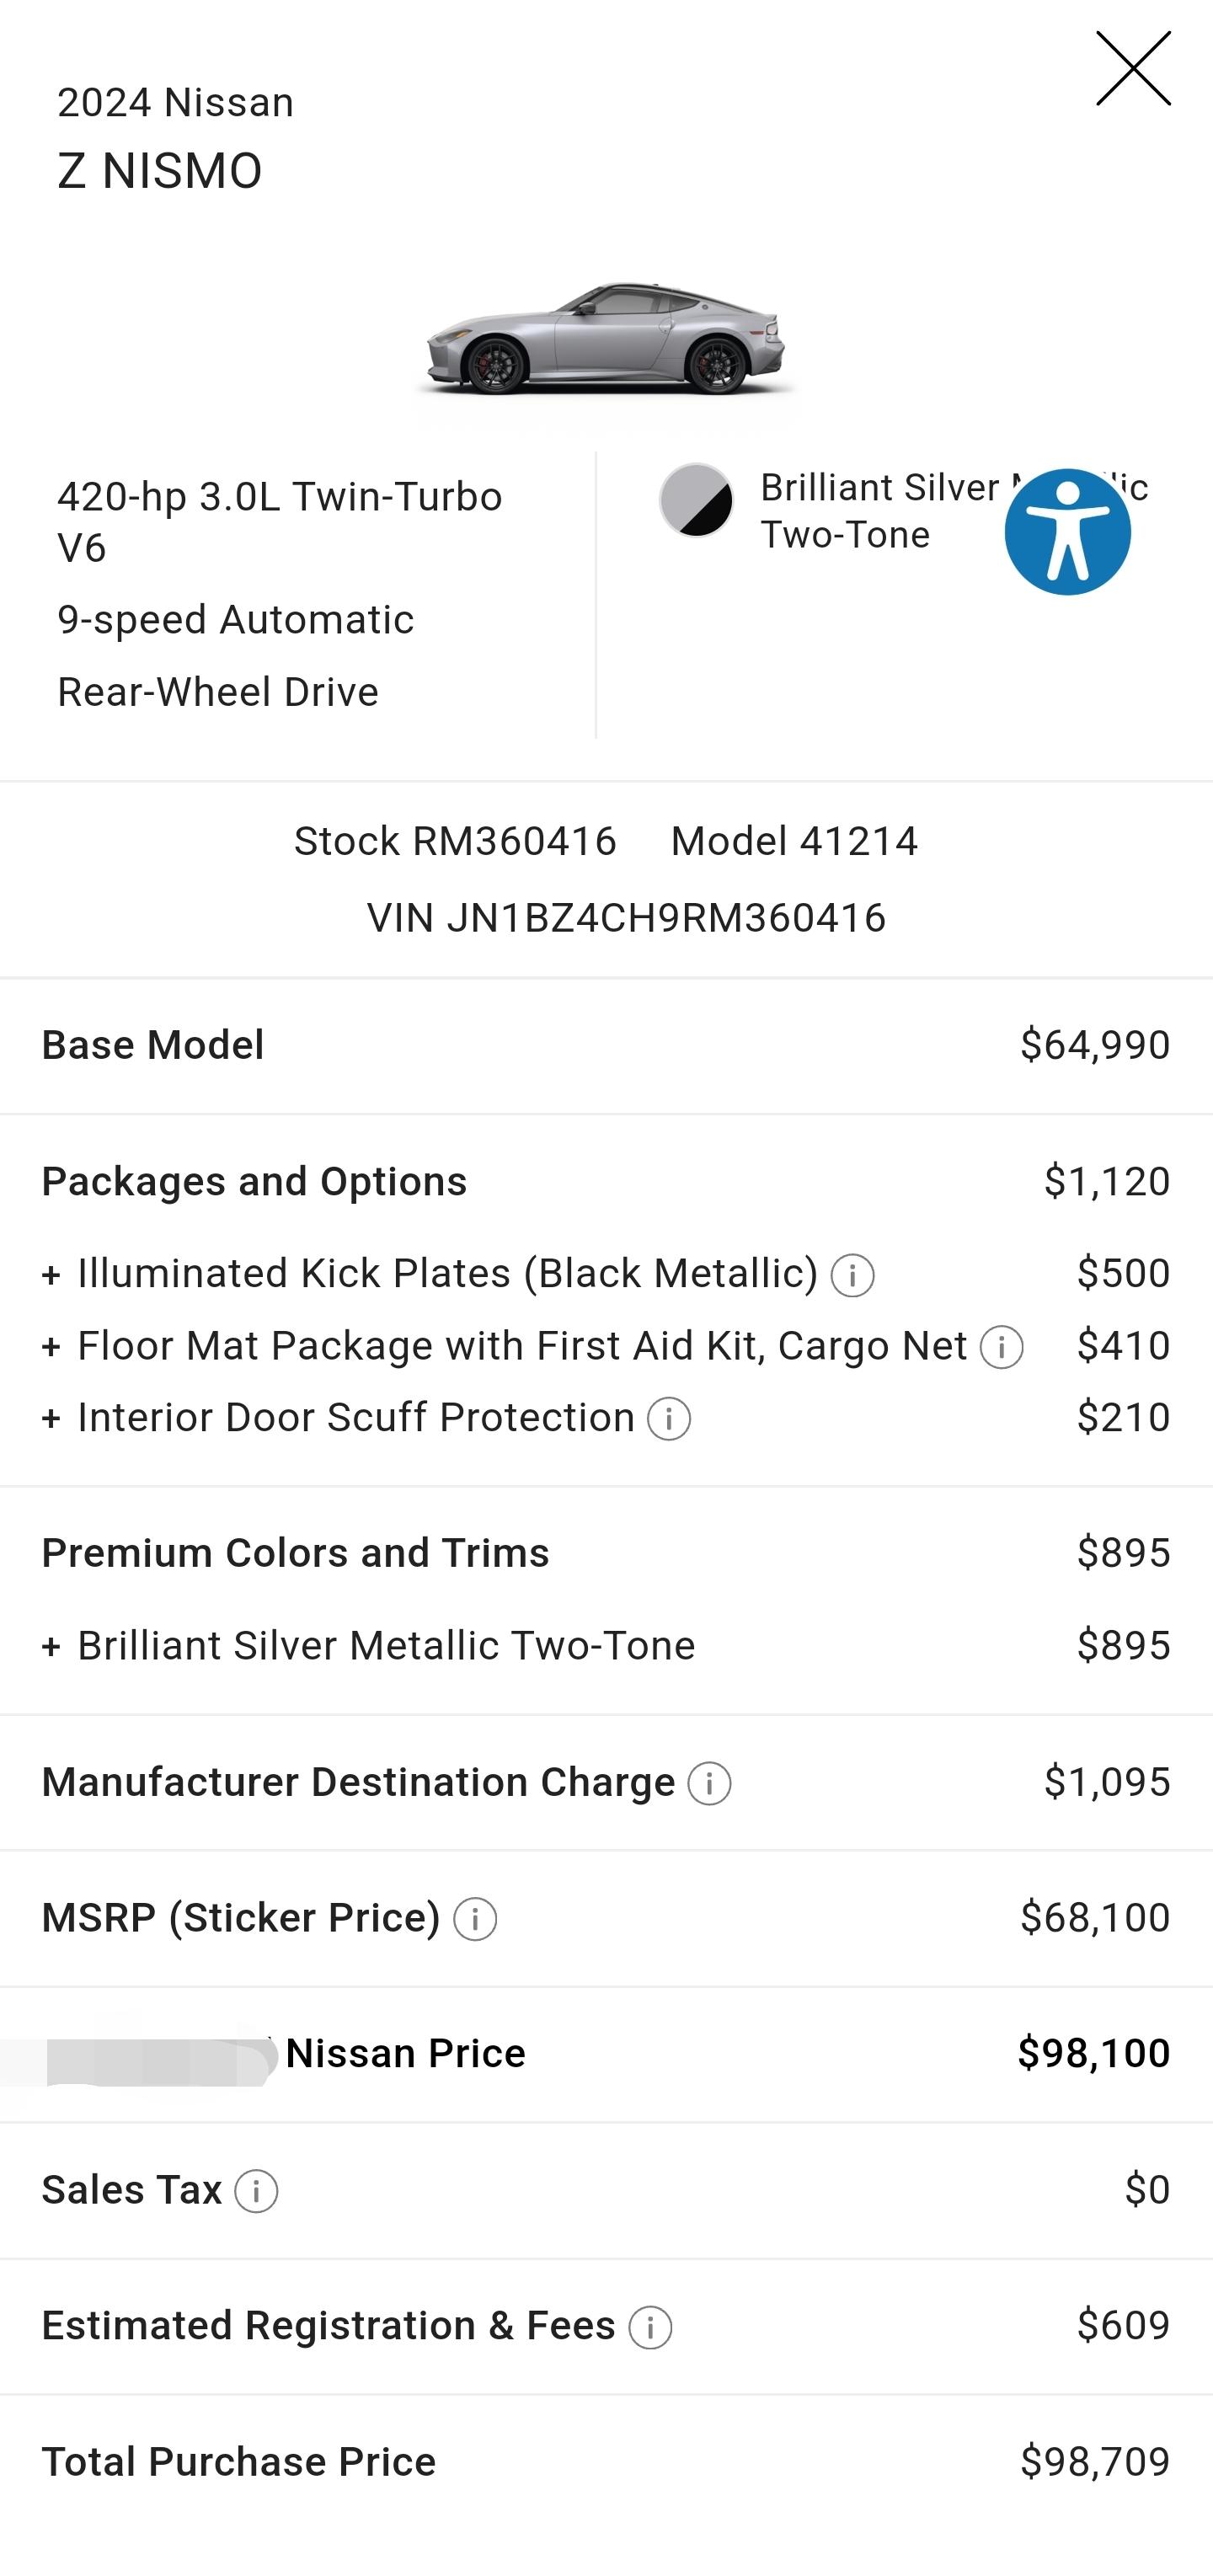Collapse the Base Model pricing row
The width and height of the screenshot is (1213, 2576).
point(152,1045)
